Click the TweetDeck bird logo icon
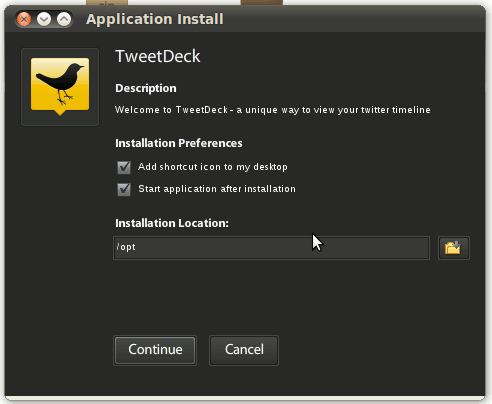 click(x=60, y=87)
